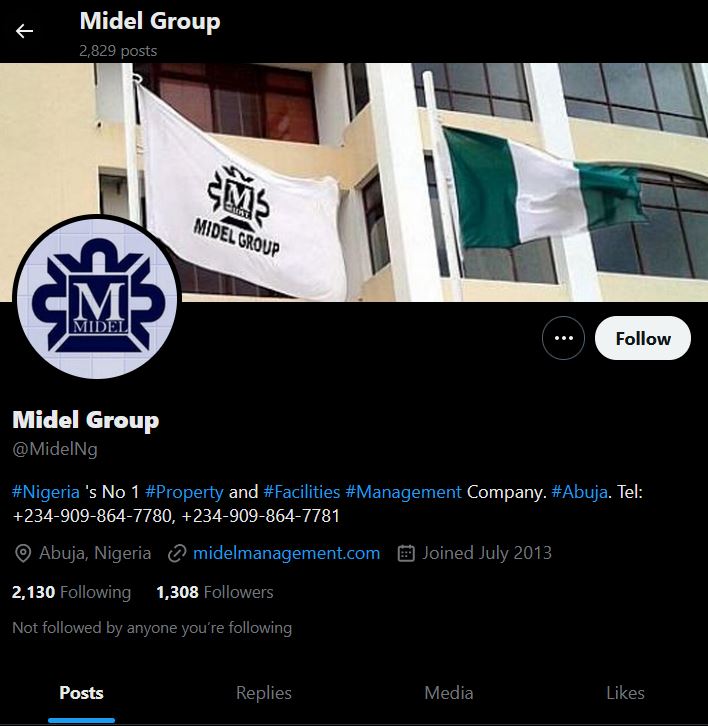Switch to the Replies tab

point(264,693)
